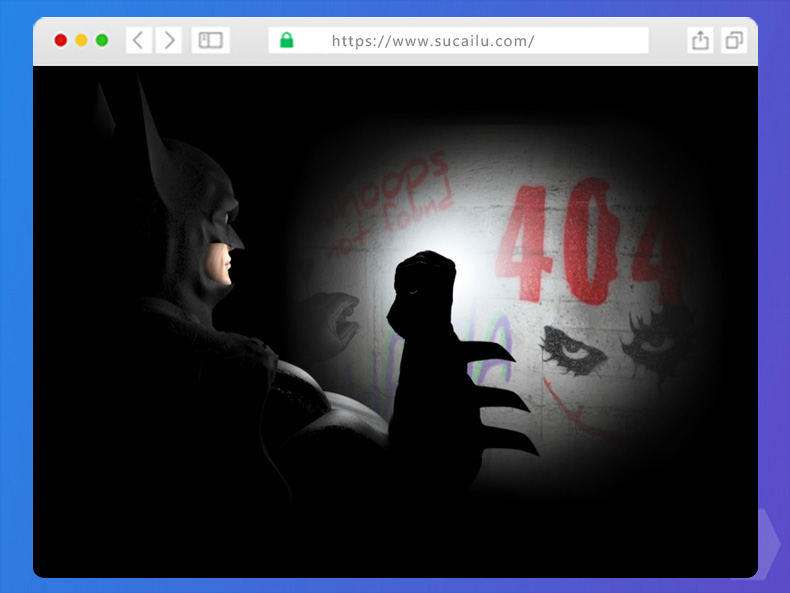The image size is (790, 593).
Task: Focus the https://www.sucailu.com/ address field
Action: pyautogui.click(x=460, y=40)
